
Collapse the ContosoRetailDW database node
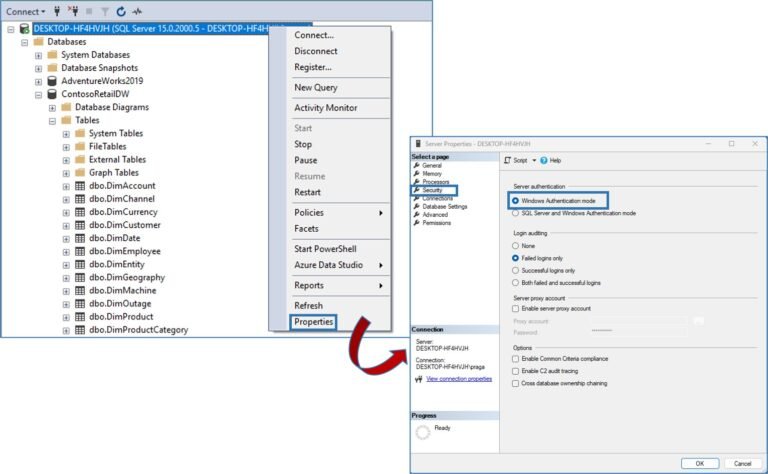pos(38,95)
